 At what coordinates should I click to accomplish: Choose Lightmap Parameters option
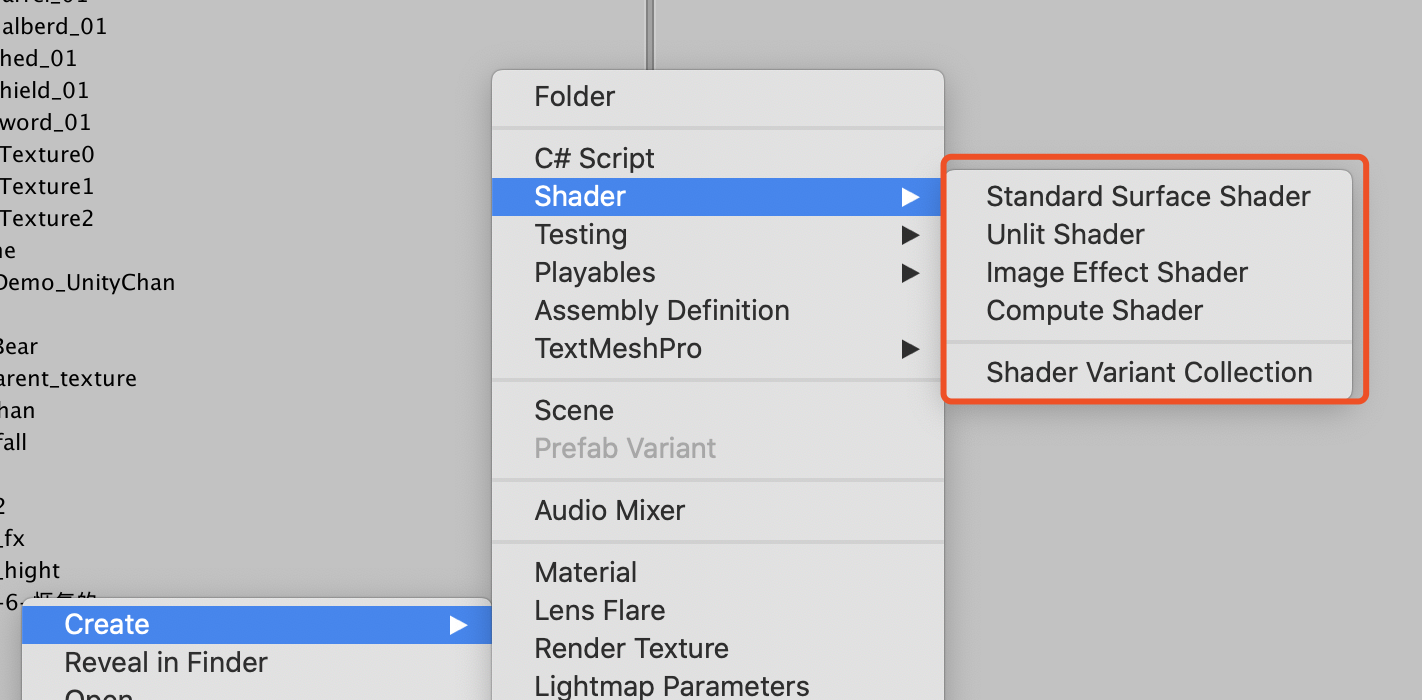click(671, 686)
